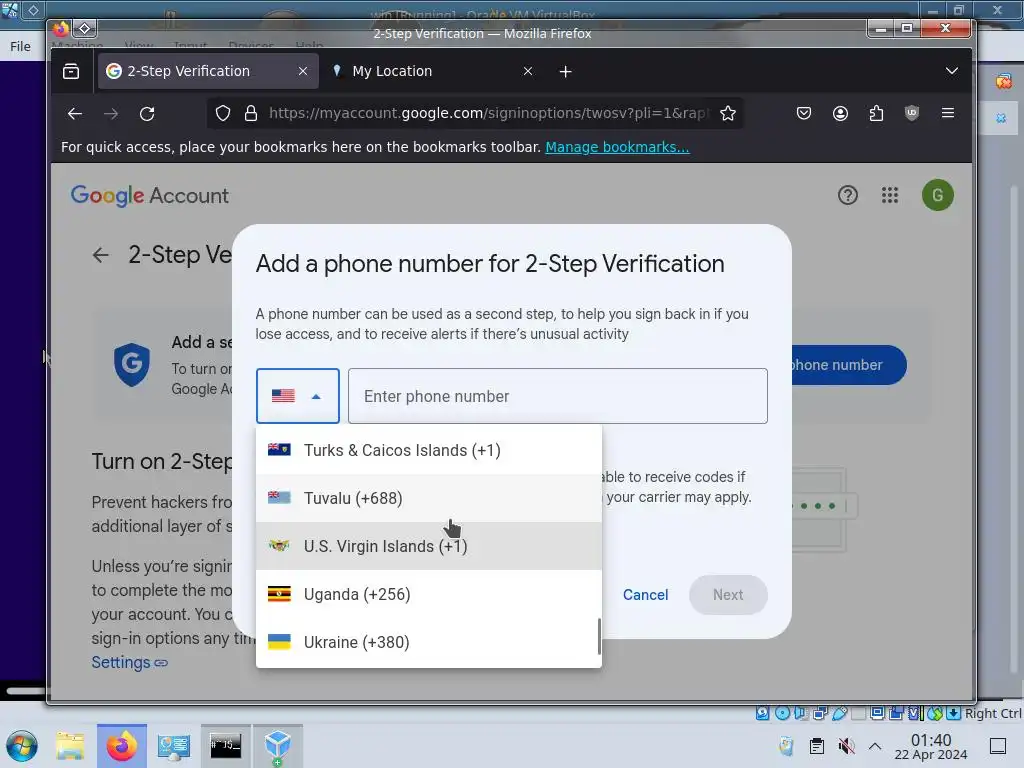Image resolution: width=1024 pixels, height=768 pixels.
Task: Open Firefox View tab list icon
Action: [x=71, y=71]
